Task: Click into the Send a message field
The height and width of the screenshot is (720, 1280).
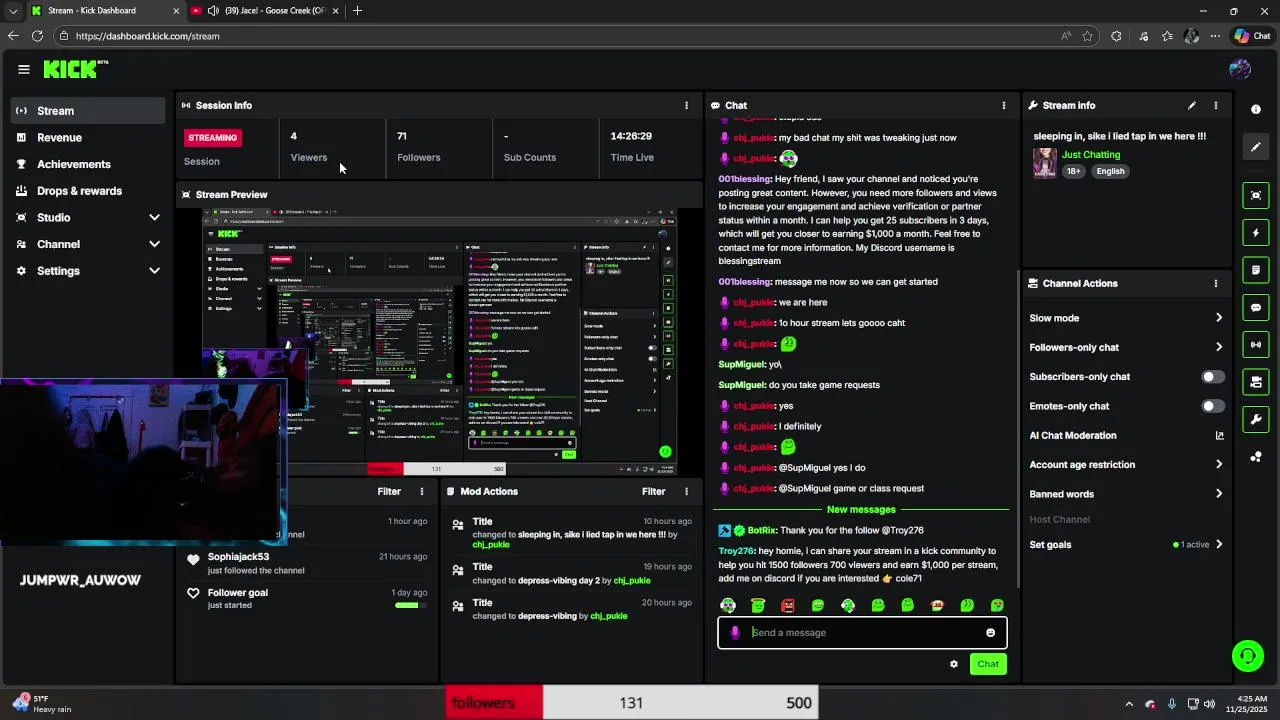Action: pyautogui.click(x=862, y=632)
